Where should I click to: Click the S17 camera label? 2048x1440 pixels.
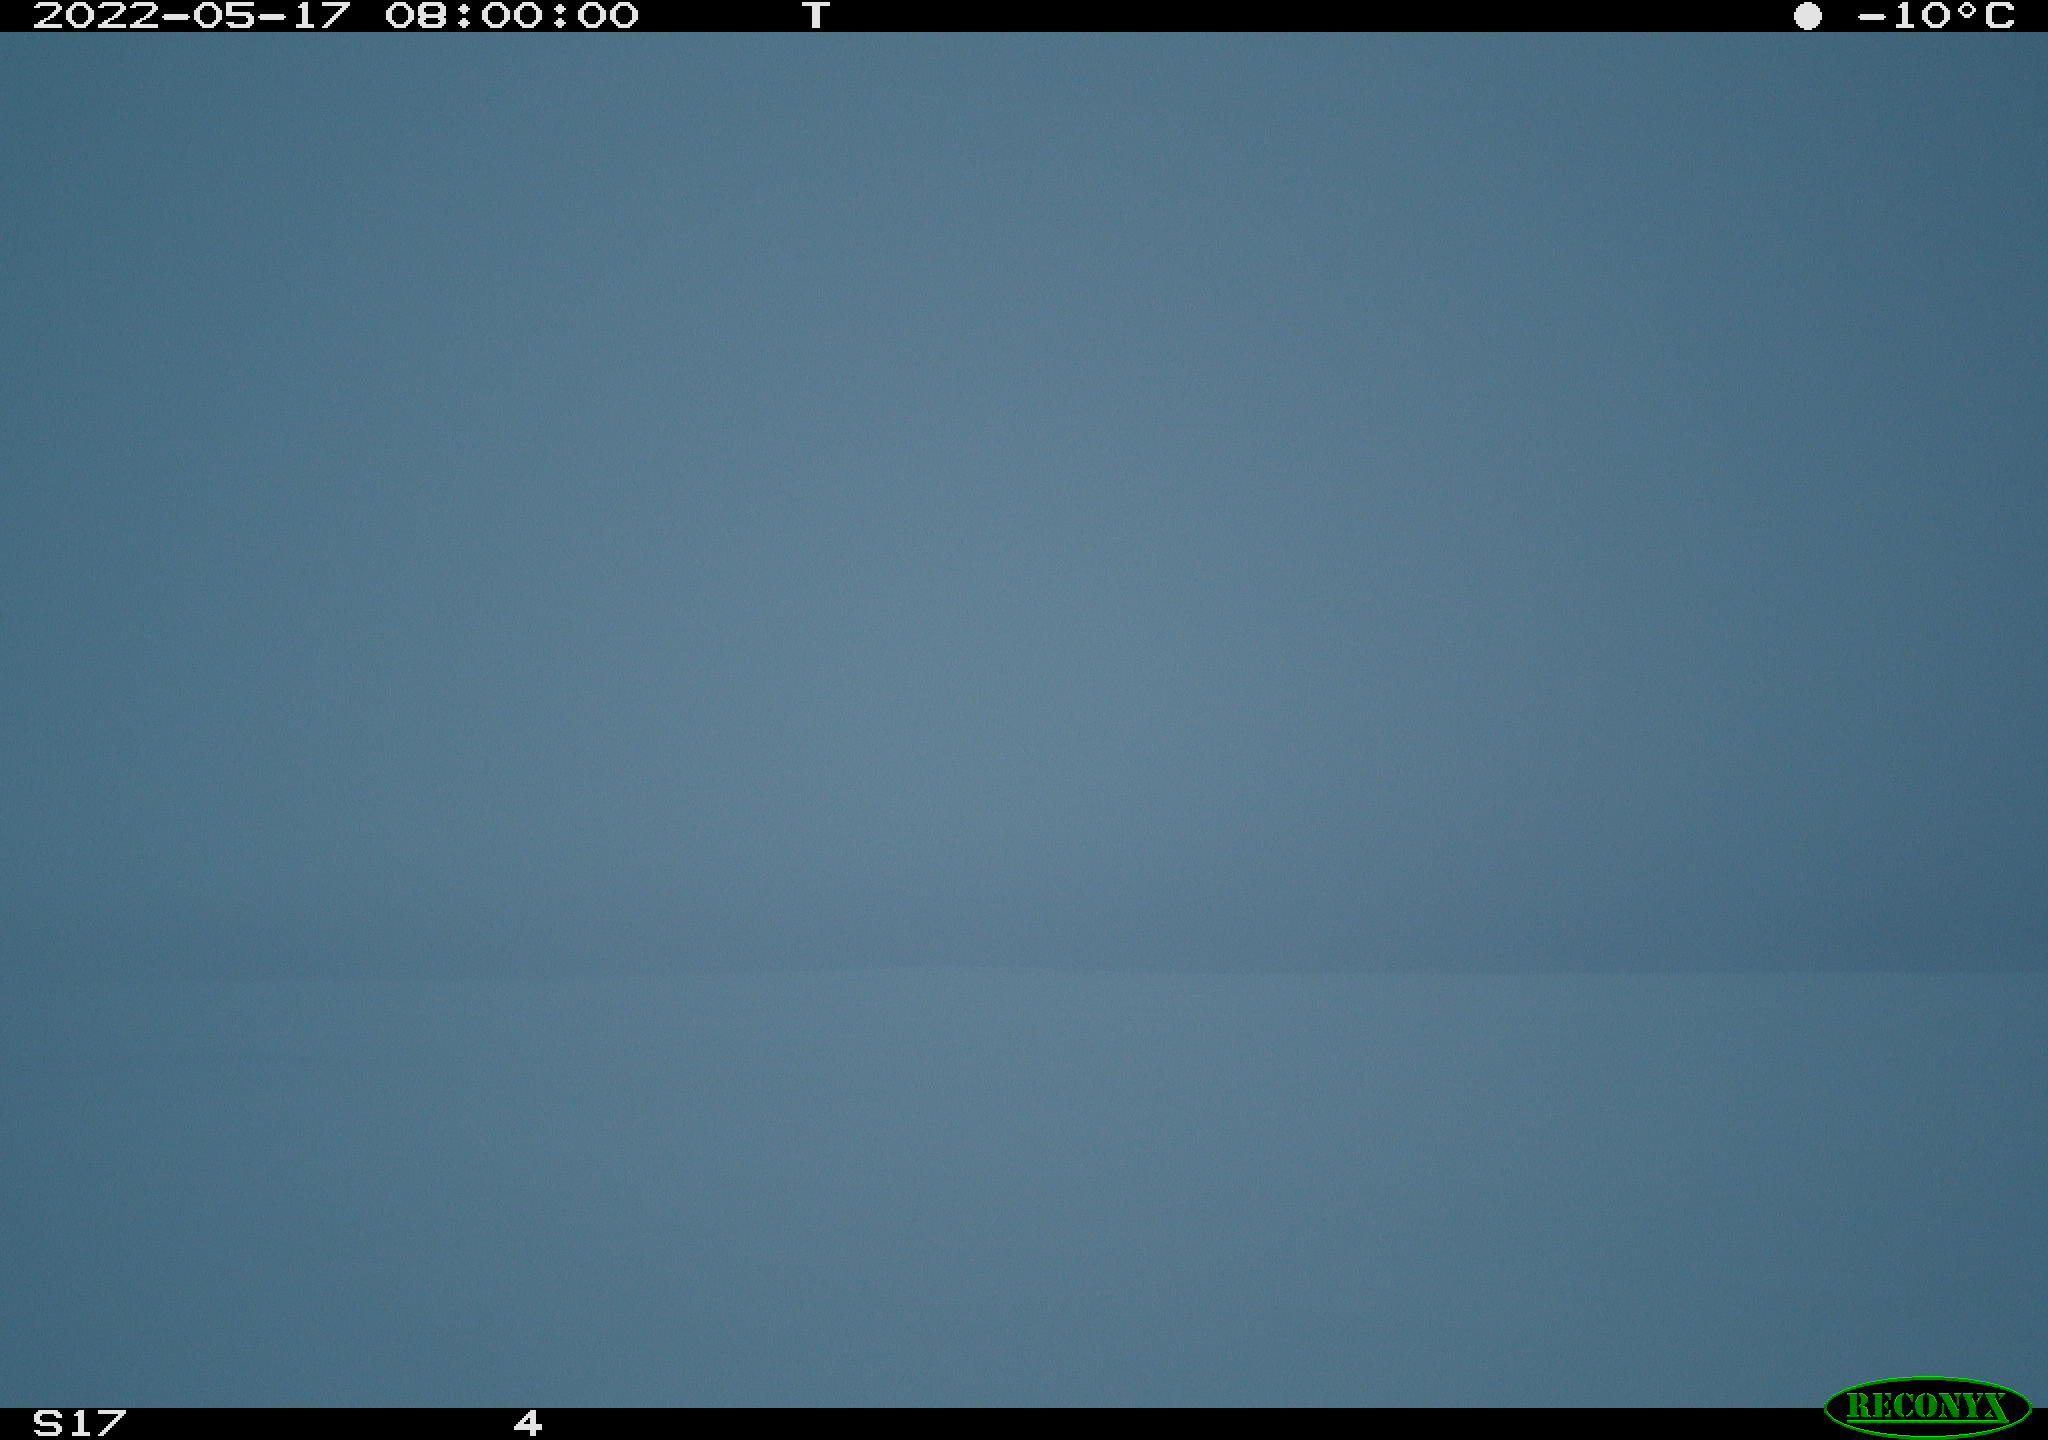tap(79, 1423)
